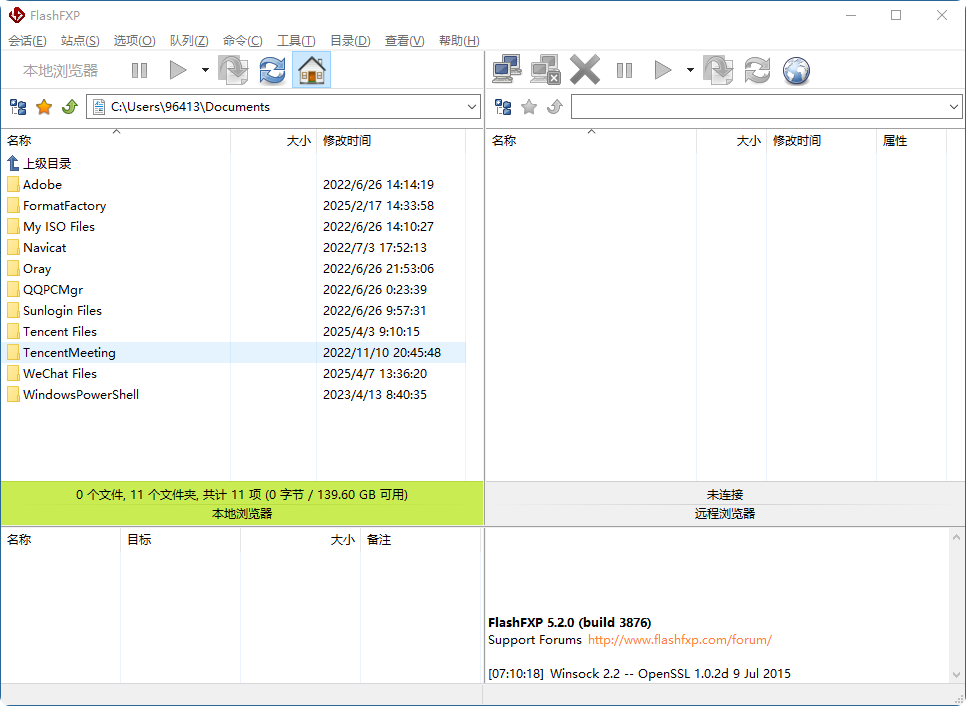Click the local path field C:\Users\96413\Documents
This screenshot has width=966, height=706.
(283, 107)
